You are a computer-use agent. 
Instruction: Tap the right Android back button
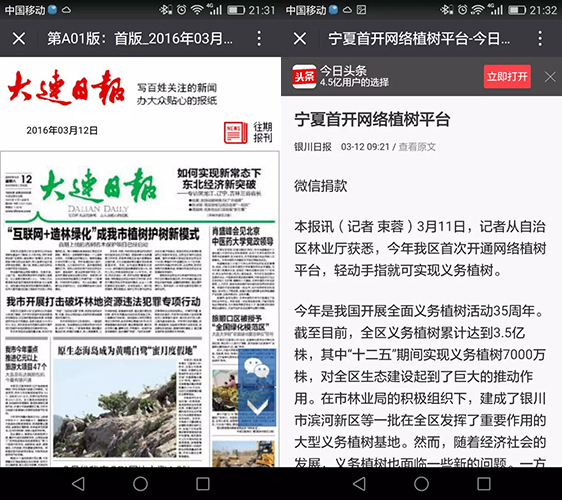(359, 484)
